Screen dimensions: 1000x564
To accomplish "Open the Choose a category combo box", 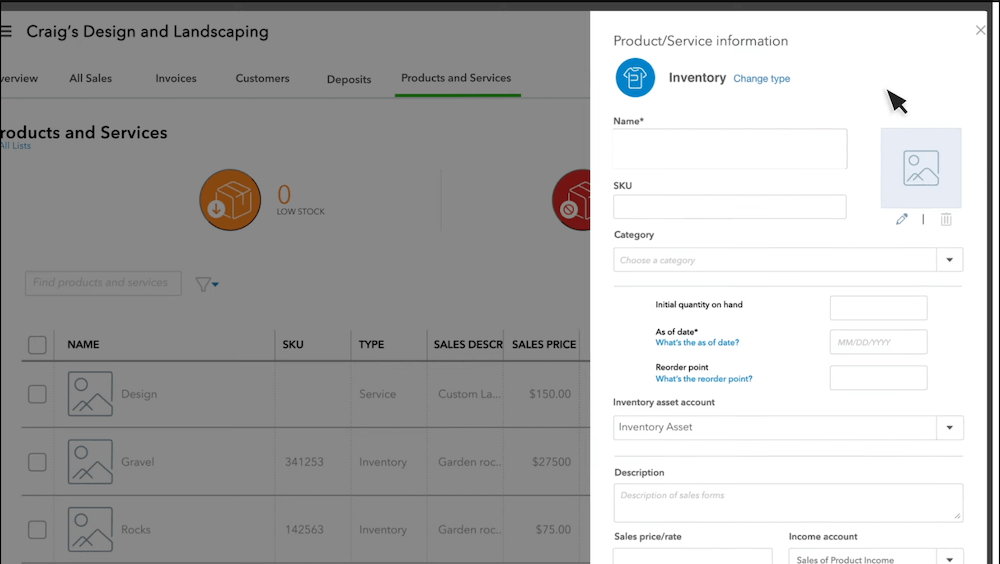I will (788, 260).
